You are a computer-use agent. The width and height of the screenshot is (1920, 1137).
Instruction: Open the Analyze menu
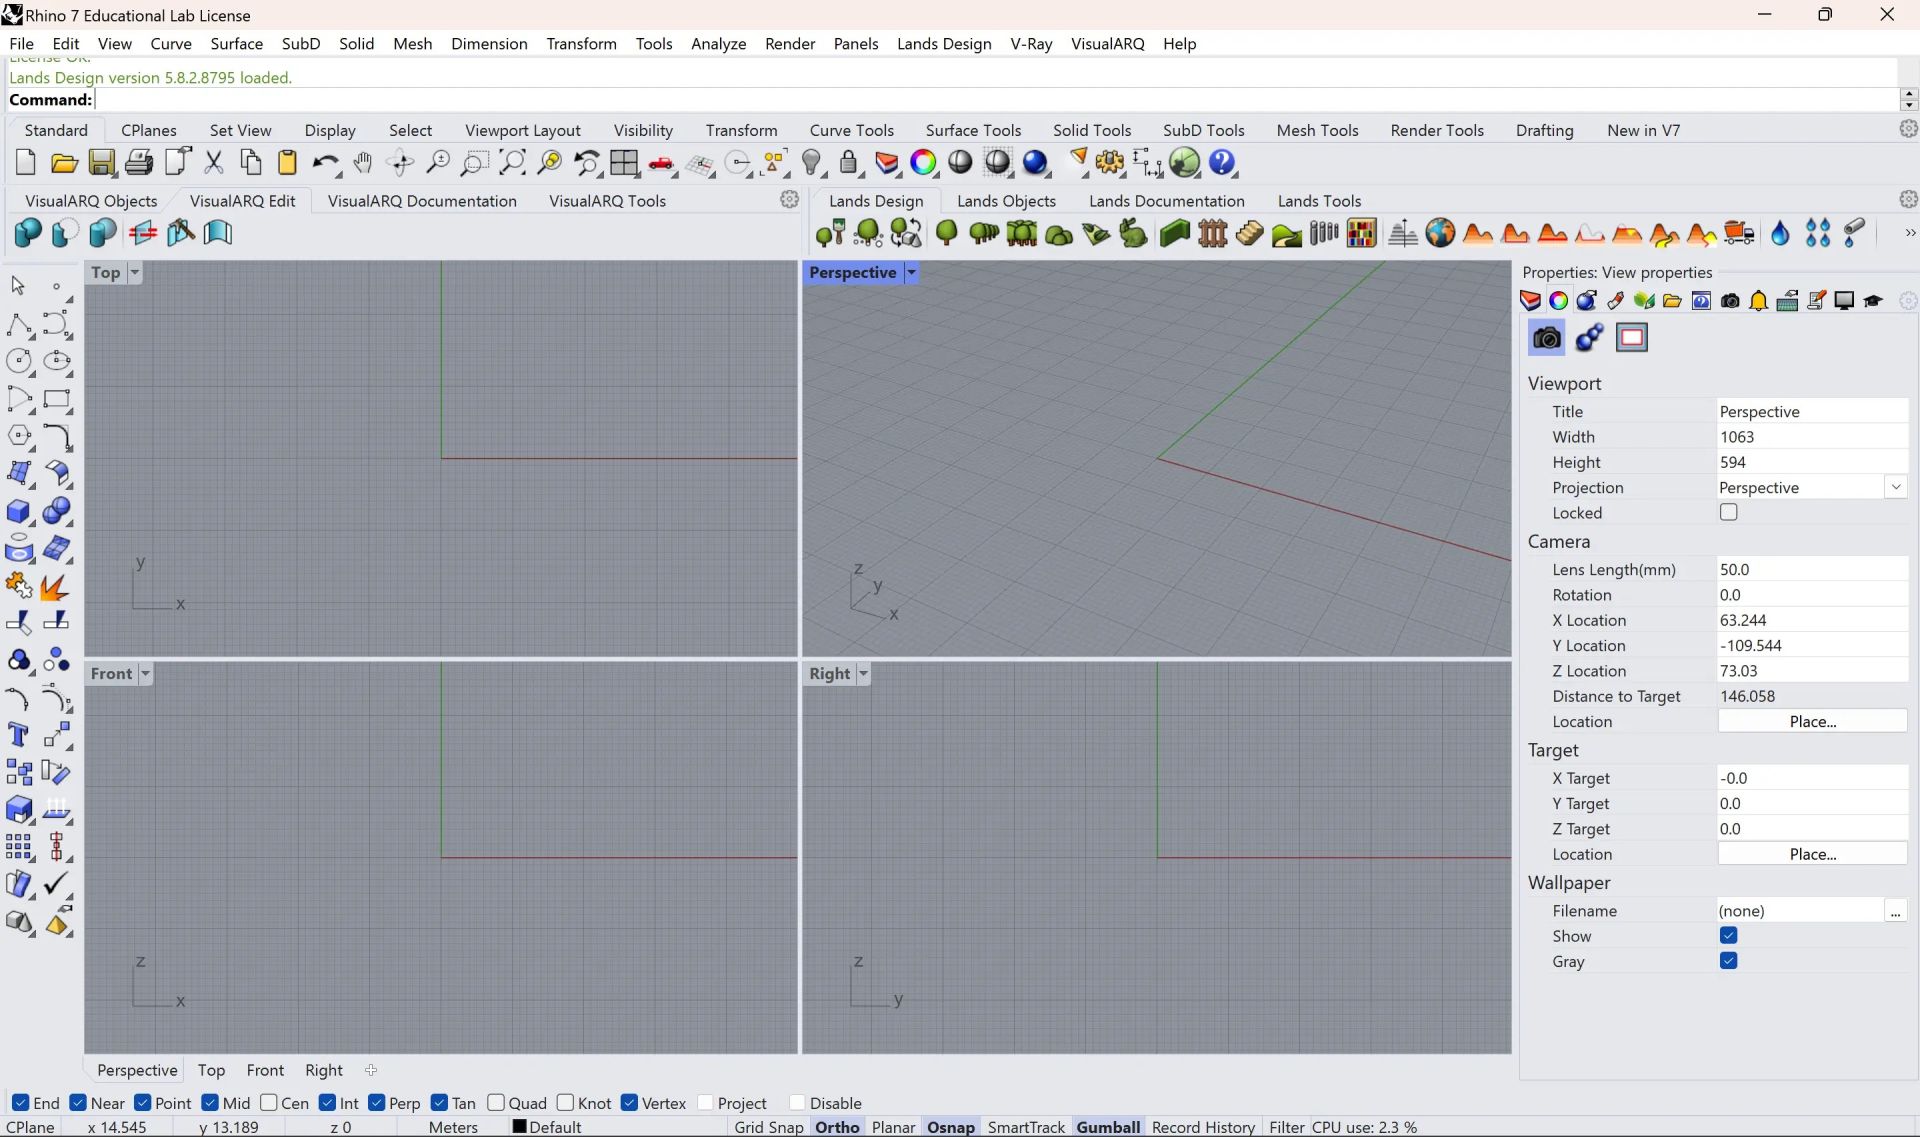click(718, 44)
